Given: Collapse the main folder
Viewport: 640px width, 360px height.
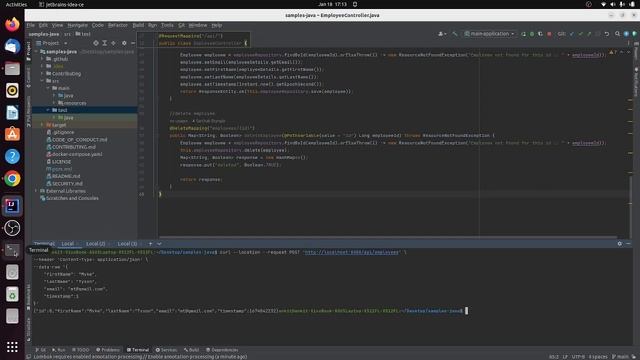Looking at the screenshot, I should pyautogui.click(x=48, y=88).
